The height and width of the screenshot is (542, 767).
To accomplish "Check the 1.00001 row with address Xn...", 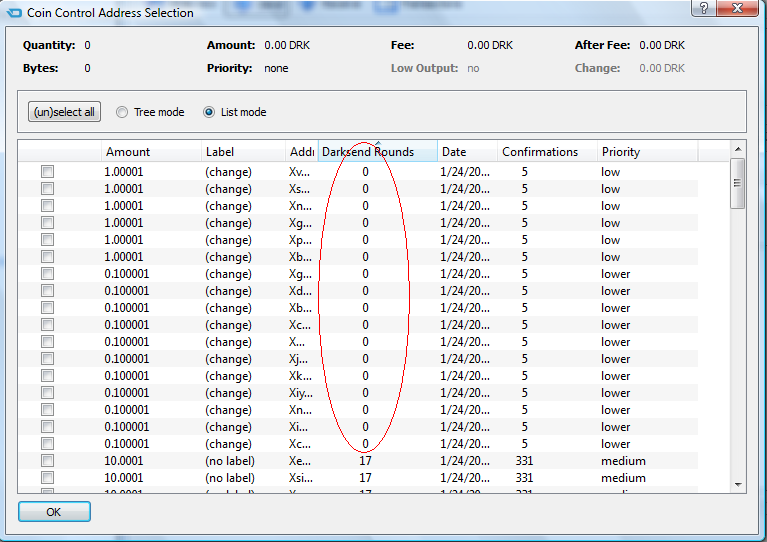I will (47, 205).
